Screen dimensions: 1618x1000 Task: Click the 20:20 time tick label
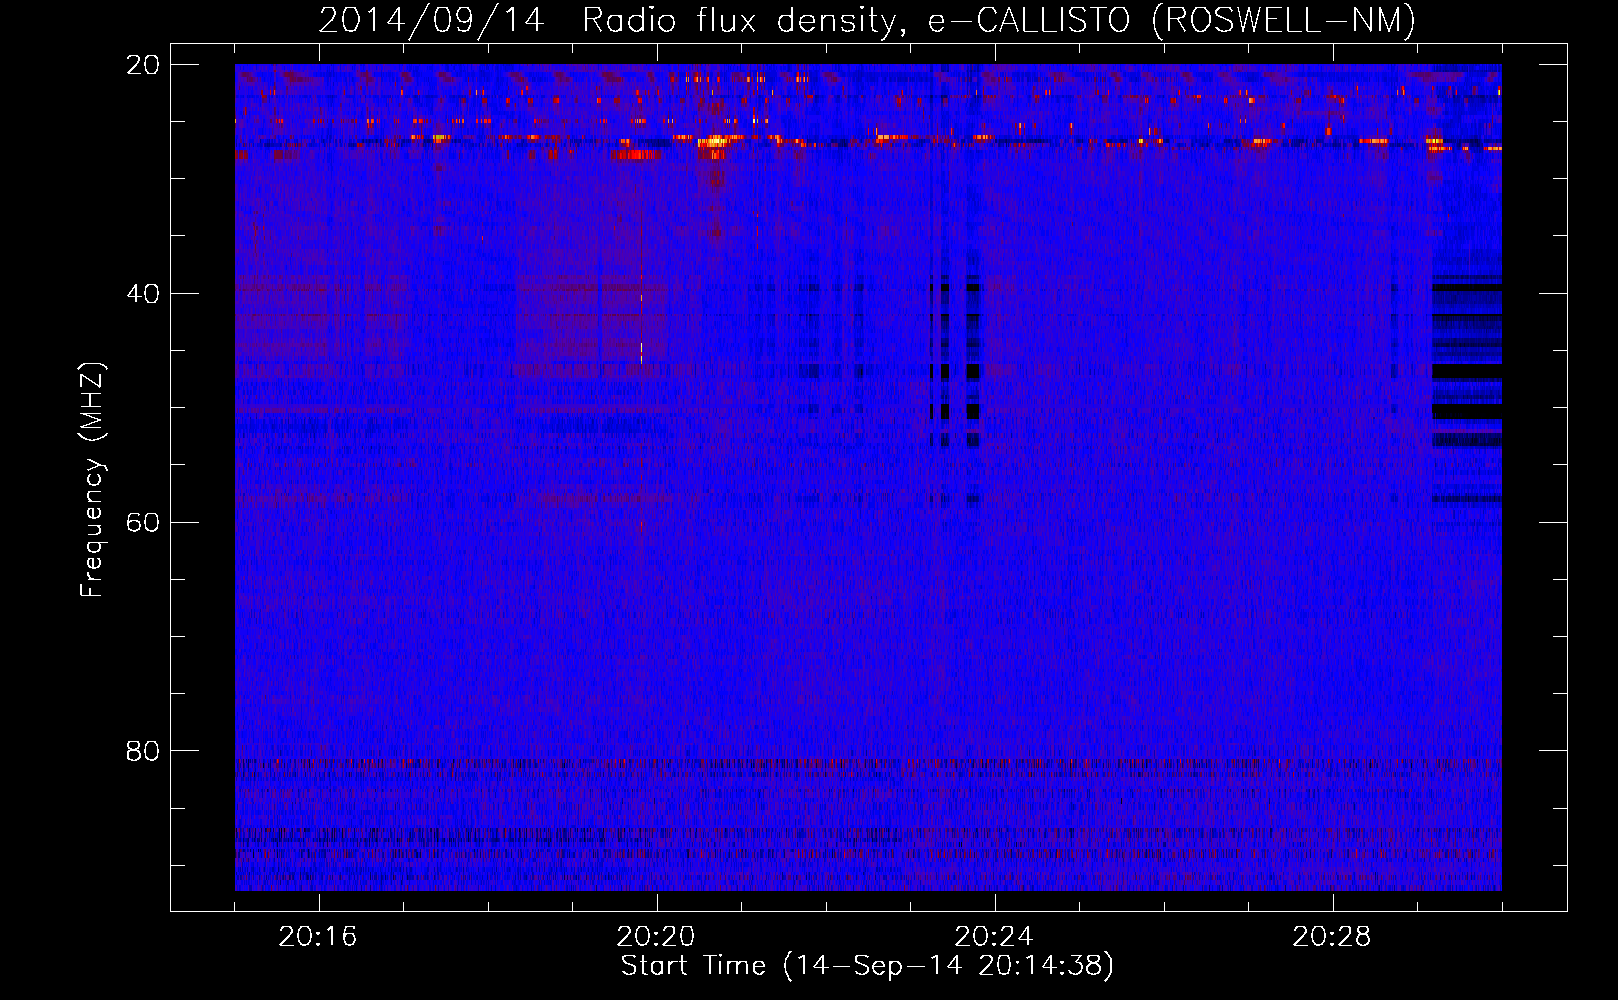coord(656,937)
